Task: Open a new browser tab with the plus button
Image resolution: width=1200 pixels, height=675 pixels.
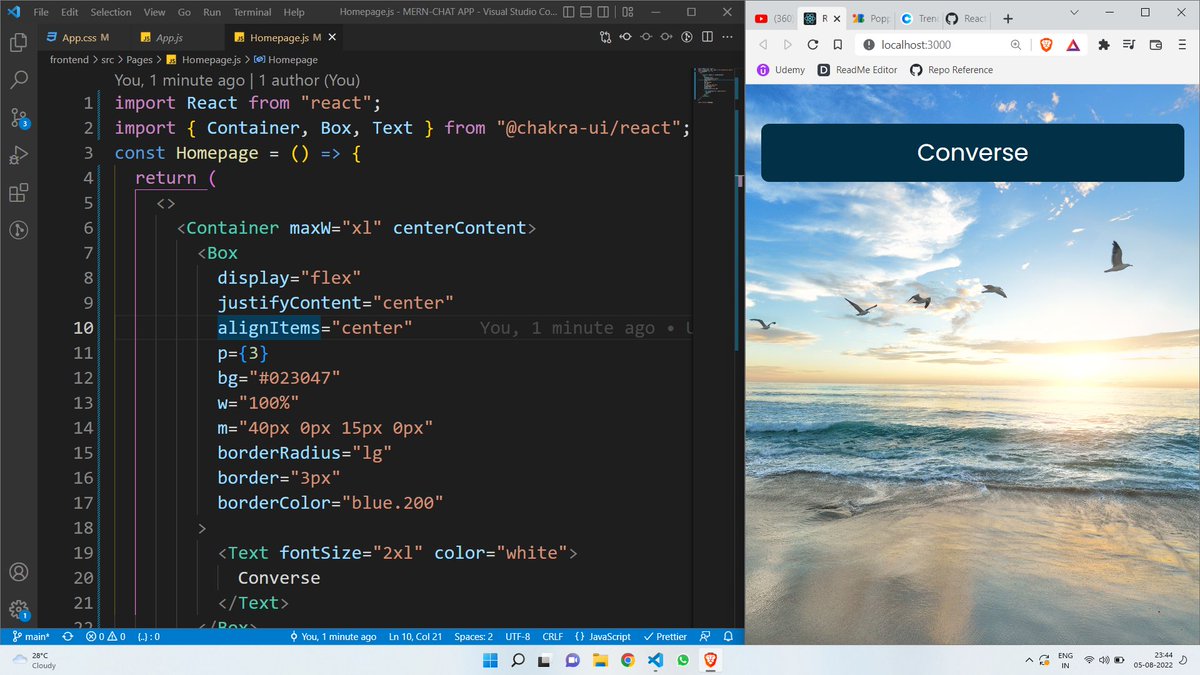Action: point(1008,18)
